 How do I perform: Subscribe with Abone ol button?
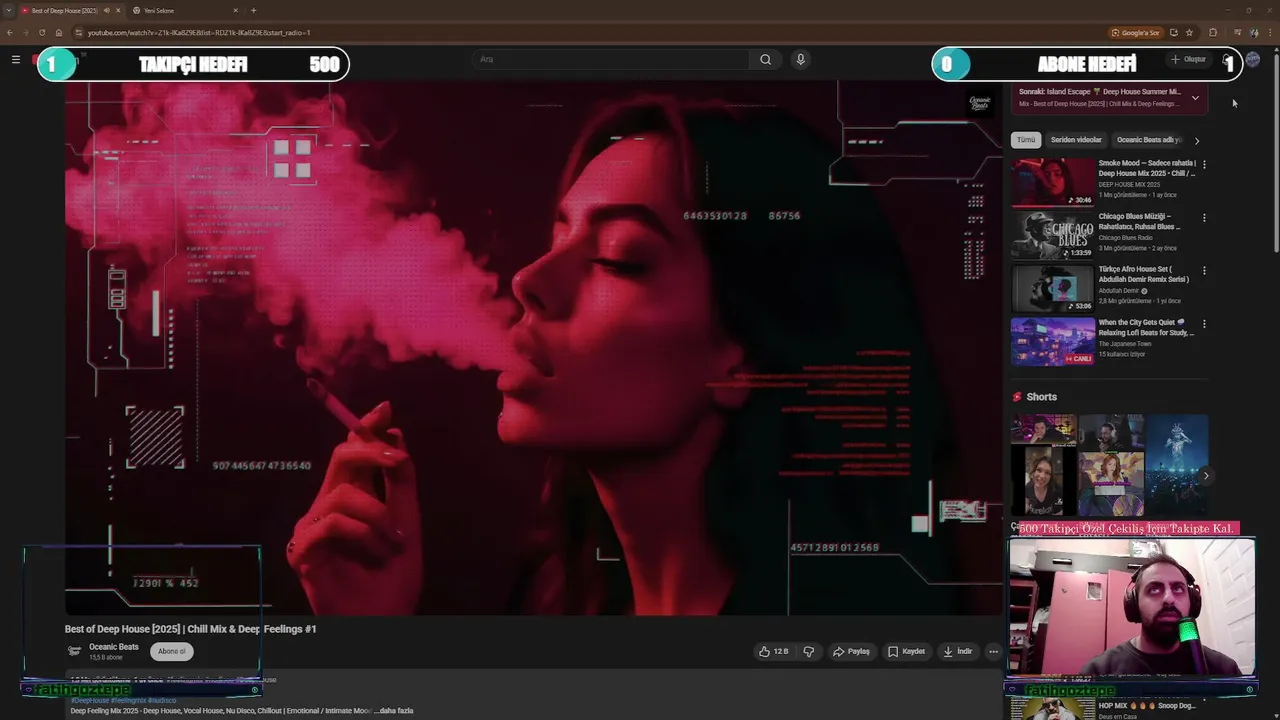pos(172,651)
